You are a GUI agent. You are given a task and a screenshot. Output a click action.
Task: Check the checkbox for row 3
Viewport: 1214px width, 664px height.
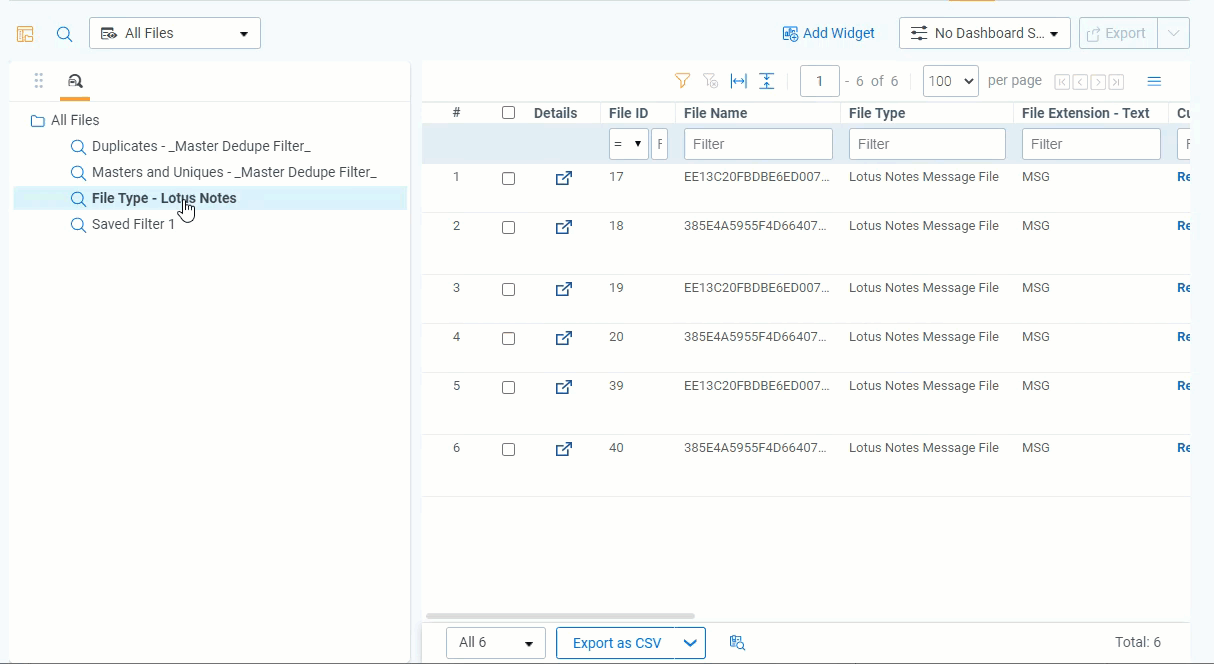(x=508, y=289)
